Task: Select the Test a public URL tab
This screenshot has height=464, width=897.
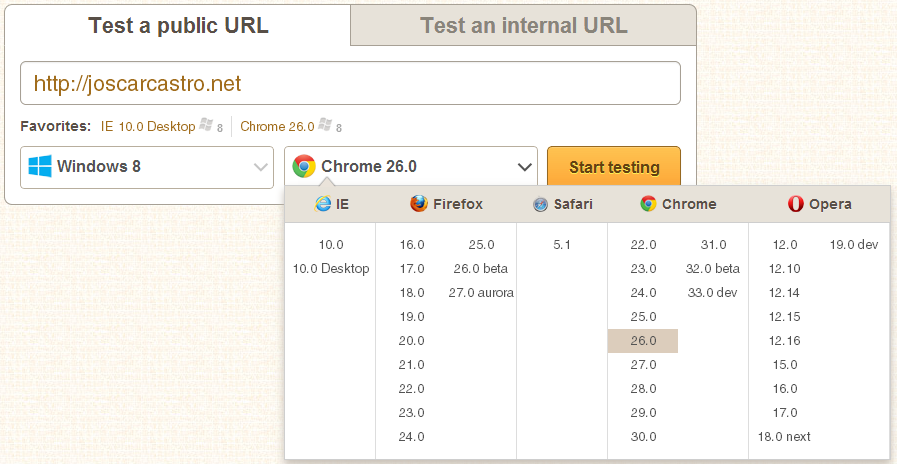Action: (x=178, y=25)
